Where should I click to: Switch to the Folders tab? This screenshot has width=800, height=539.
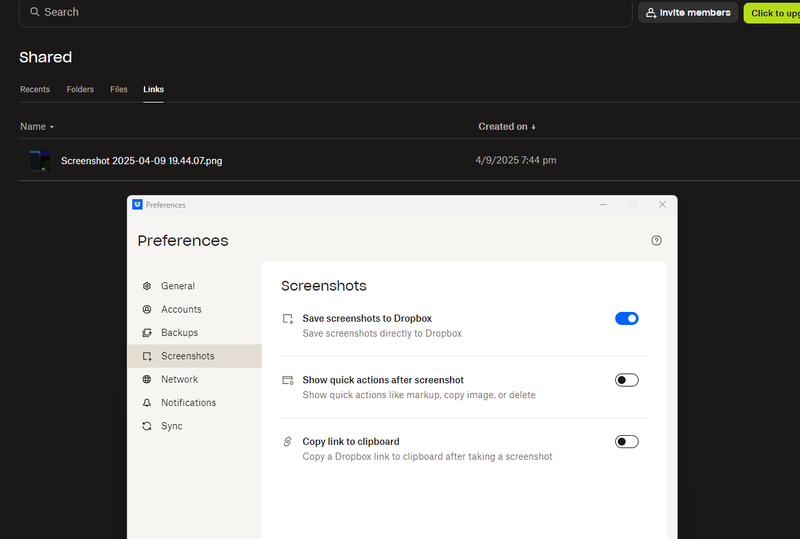80,90
